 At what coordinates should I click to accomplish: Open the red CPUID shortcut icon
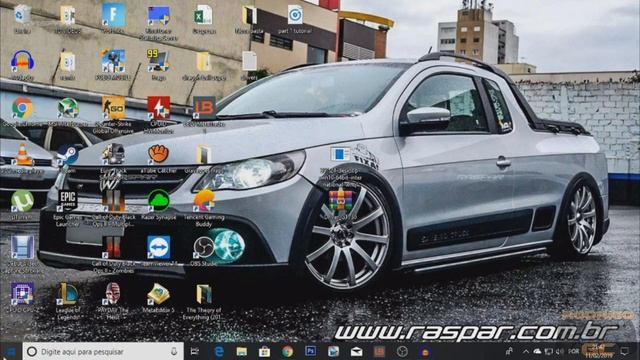[x=158, y=108]
